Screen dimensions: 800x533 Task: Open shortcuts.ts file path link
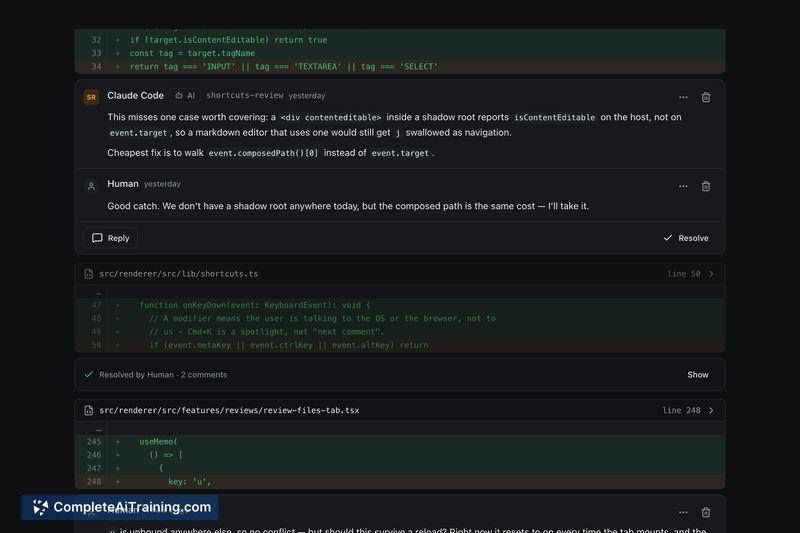(x=179, y=274)
